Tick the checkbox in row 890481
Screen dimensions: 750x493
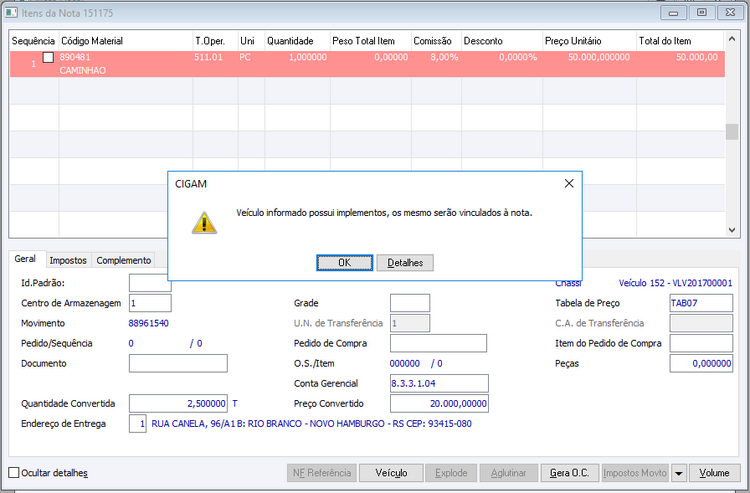point(48,57)
